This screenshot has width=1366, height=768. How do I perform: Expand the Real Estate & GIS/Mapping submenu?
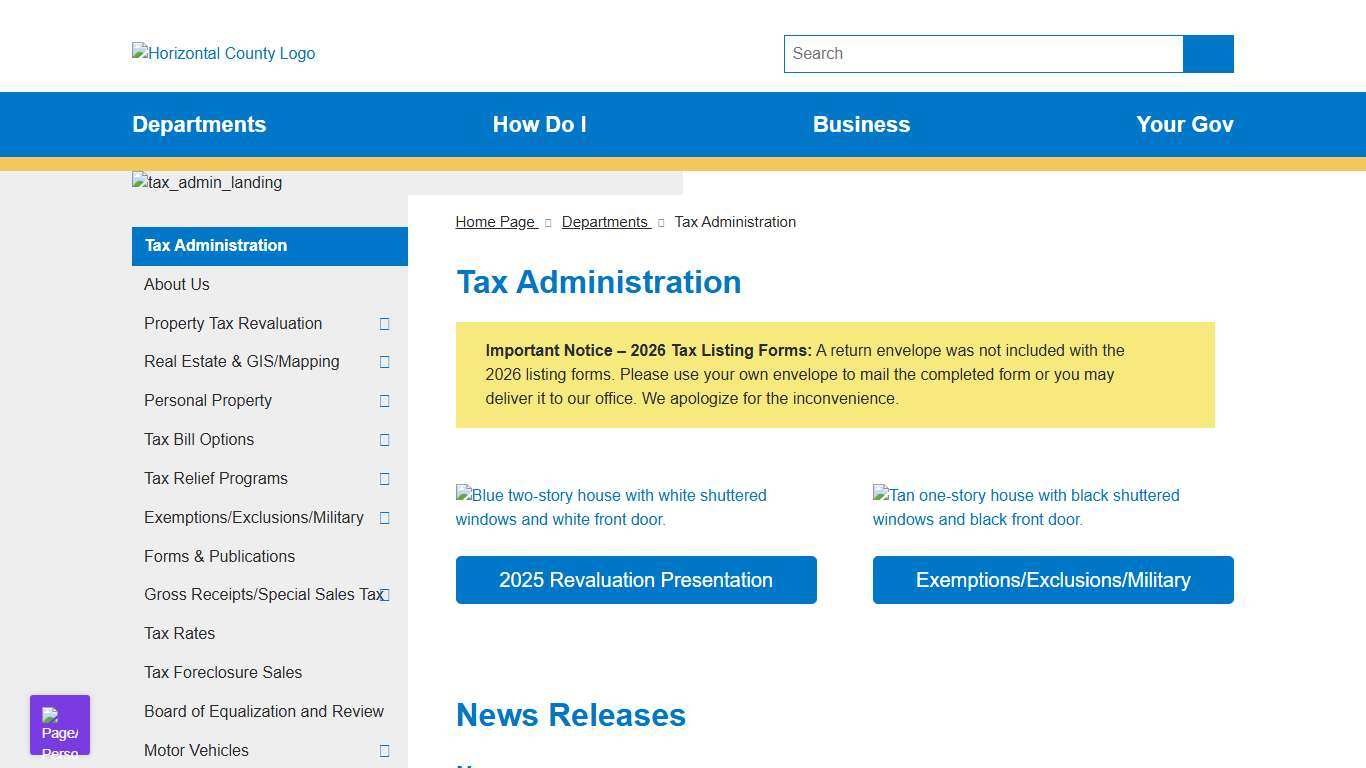click(384, 362)
